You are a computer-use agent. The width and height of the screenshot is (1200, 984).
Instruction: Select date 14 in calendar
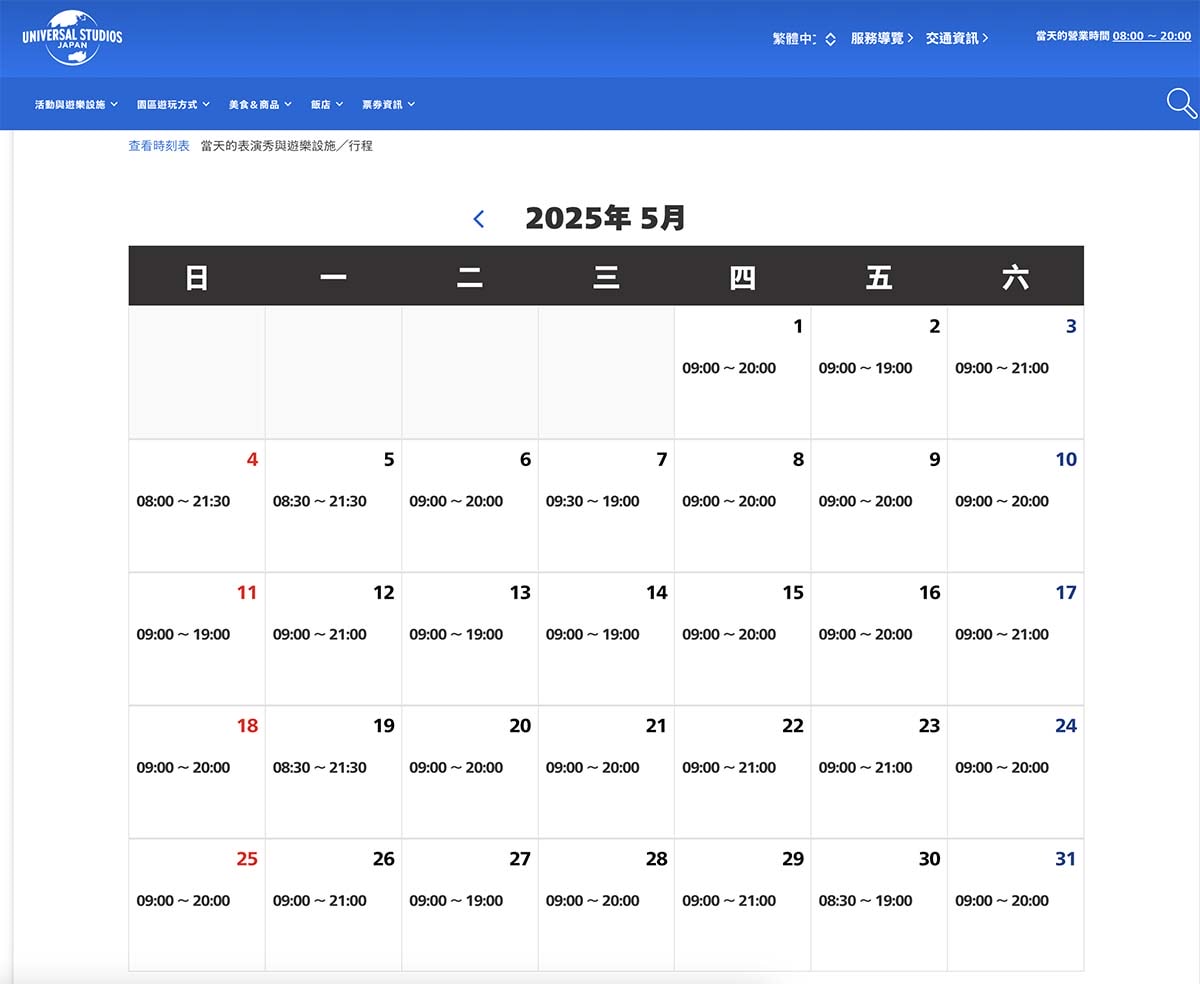606,638
